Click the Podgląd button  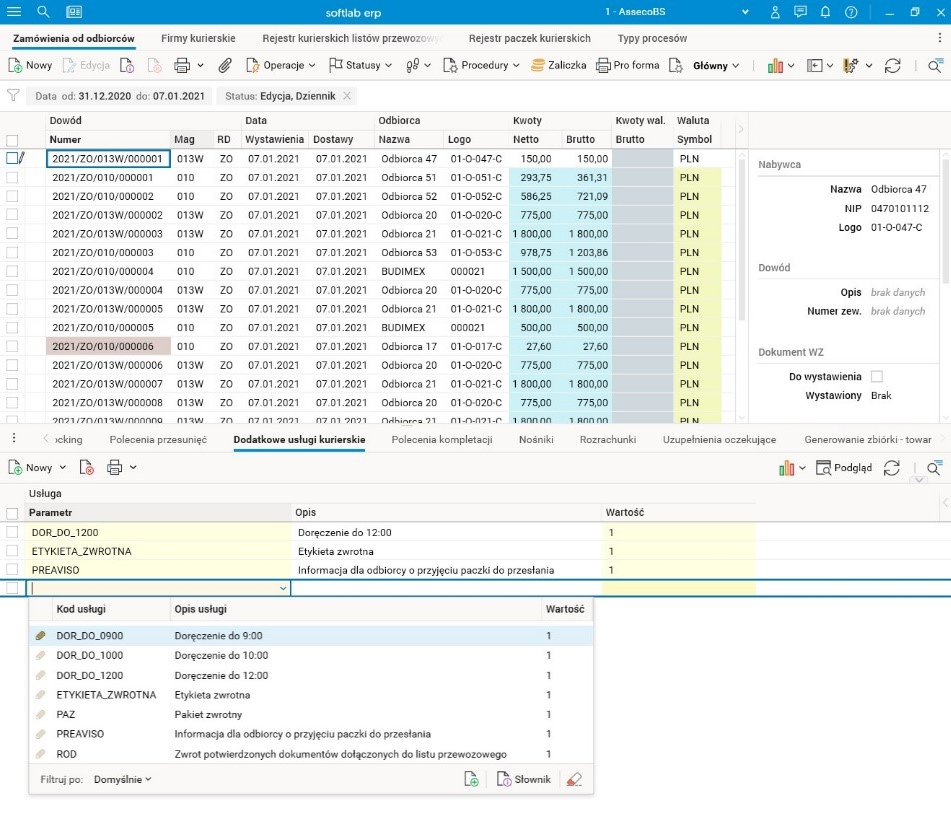tap(843, 467)
